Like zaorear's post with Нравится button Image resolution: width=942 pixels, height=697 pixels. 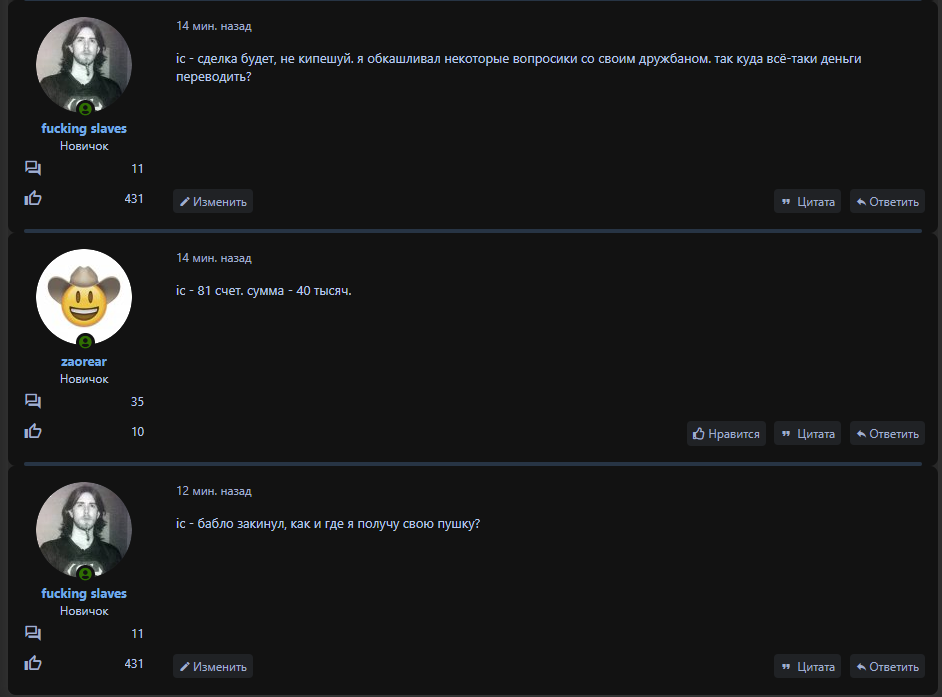[726, 434]
